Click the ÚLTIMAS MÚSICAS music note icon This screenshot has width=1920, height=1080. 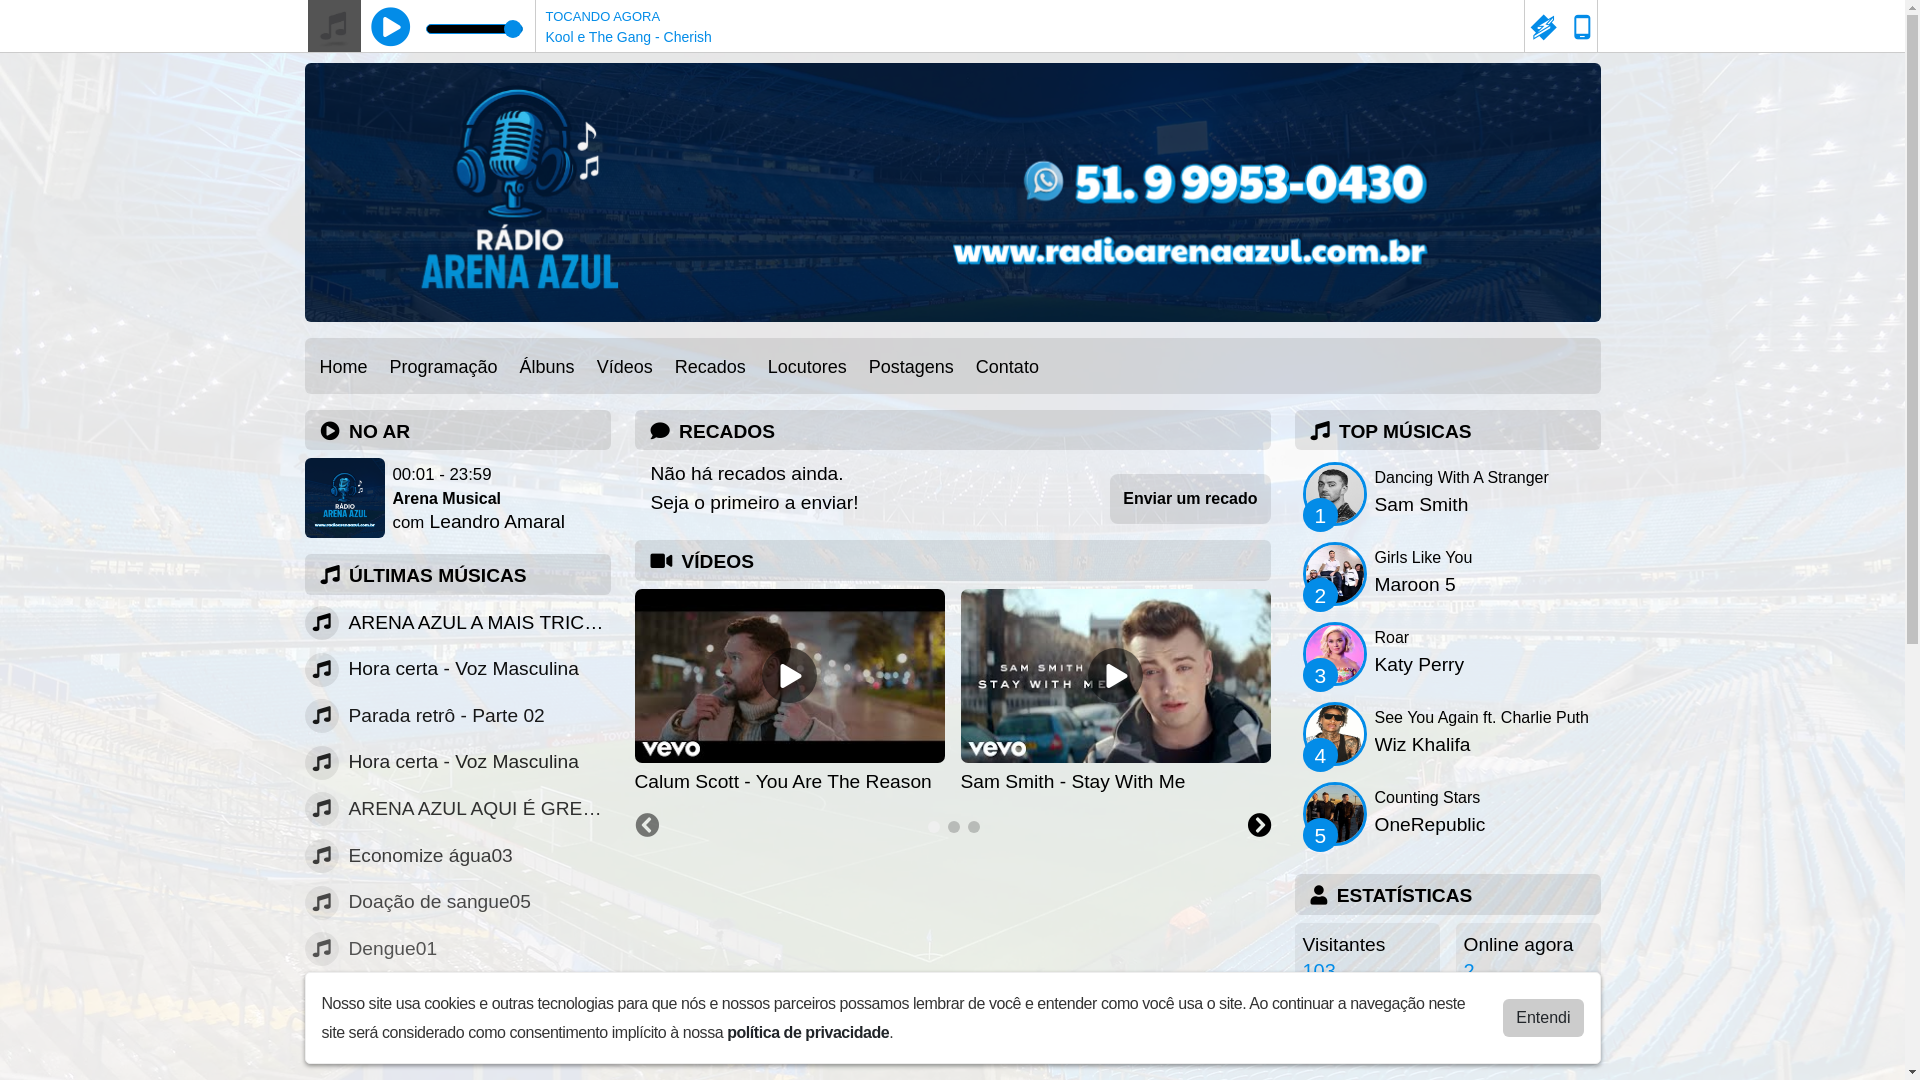coord(330,575)
